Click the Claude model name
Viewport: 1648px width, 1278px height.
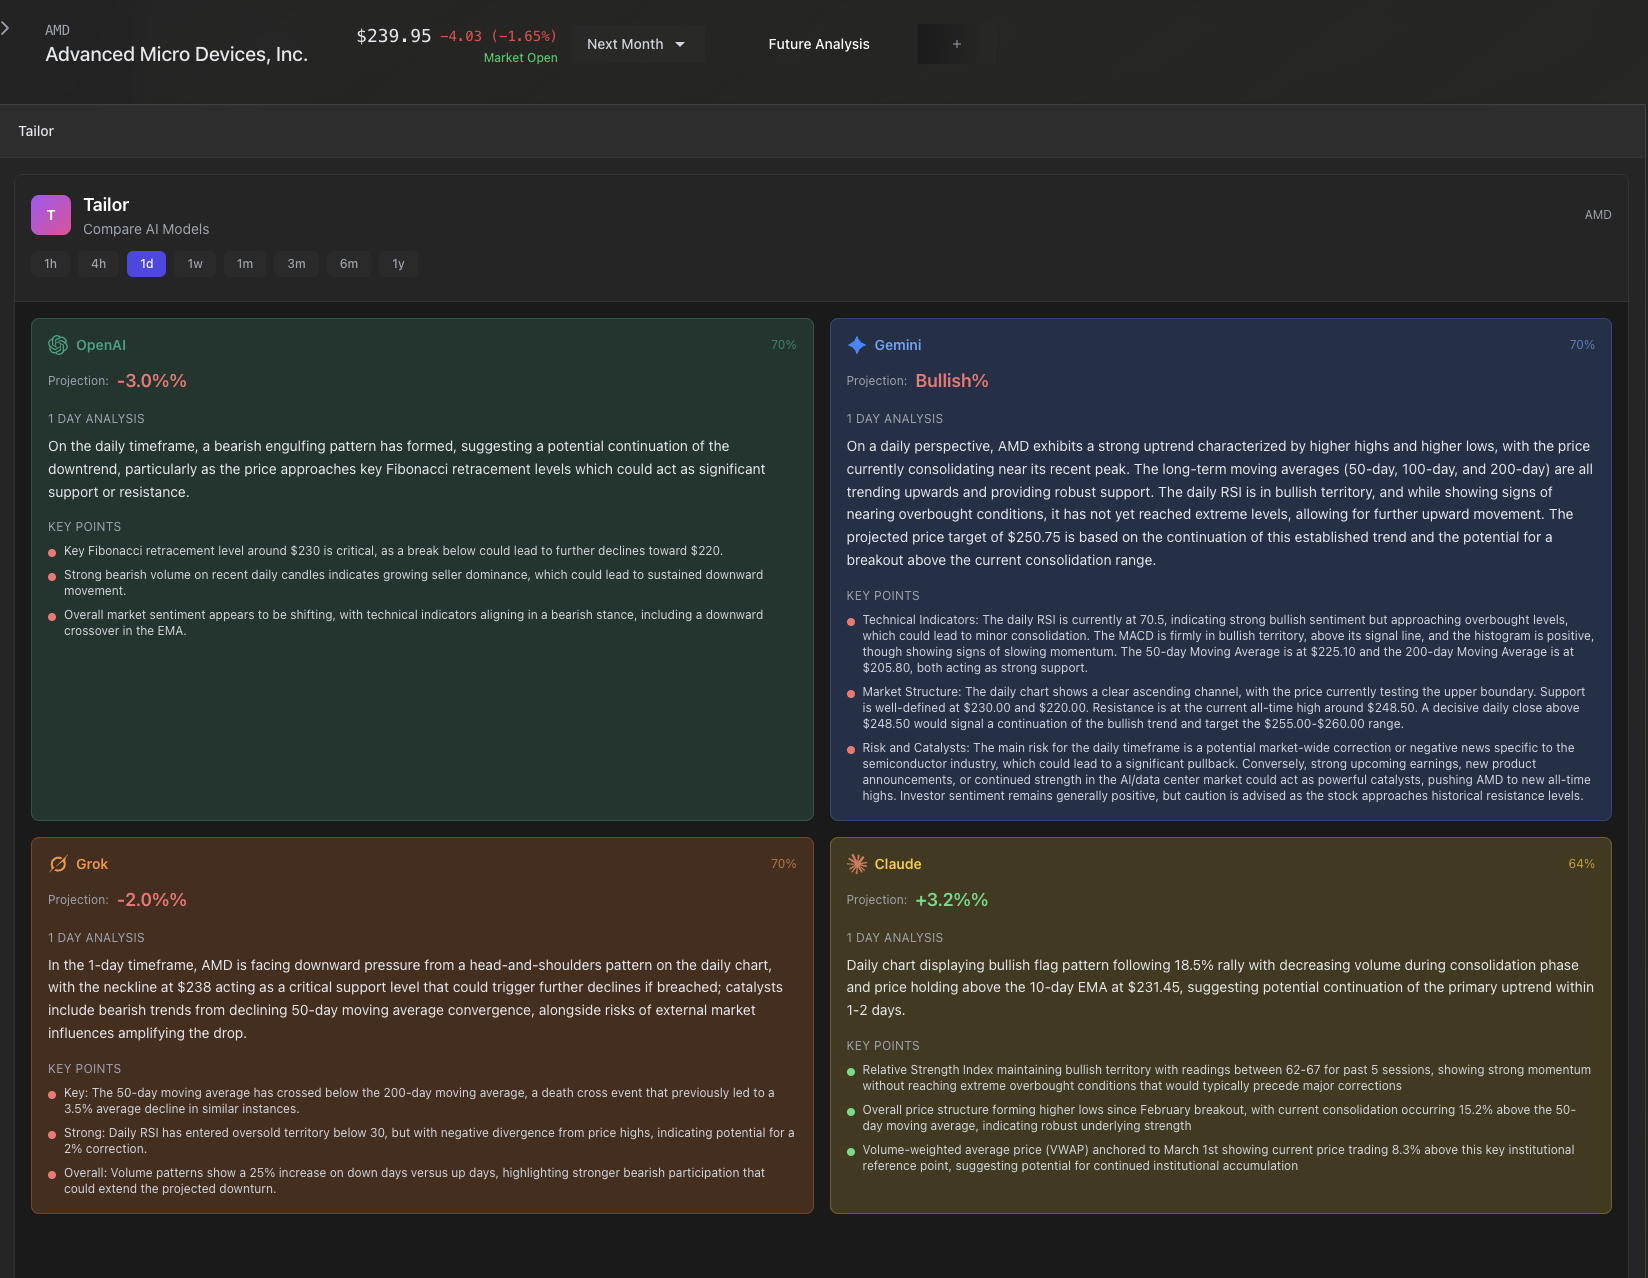897,864
